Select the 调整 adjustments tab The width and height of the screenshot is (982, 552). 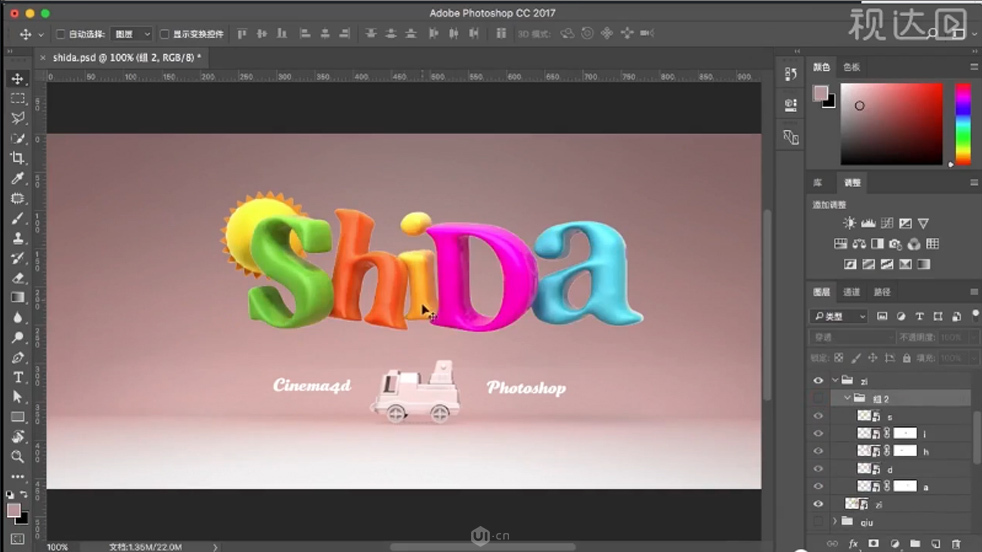point(852,183)
